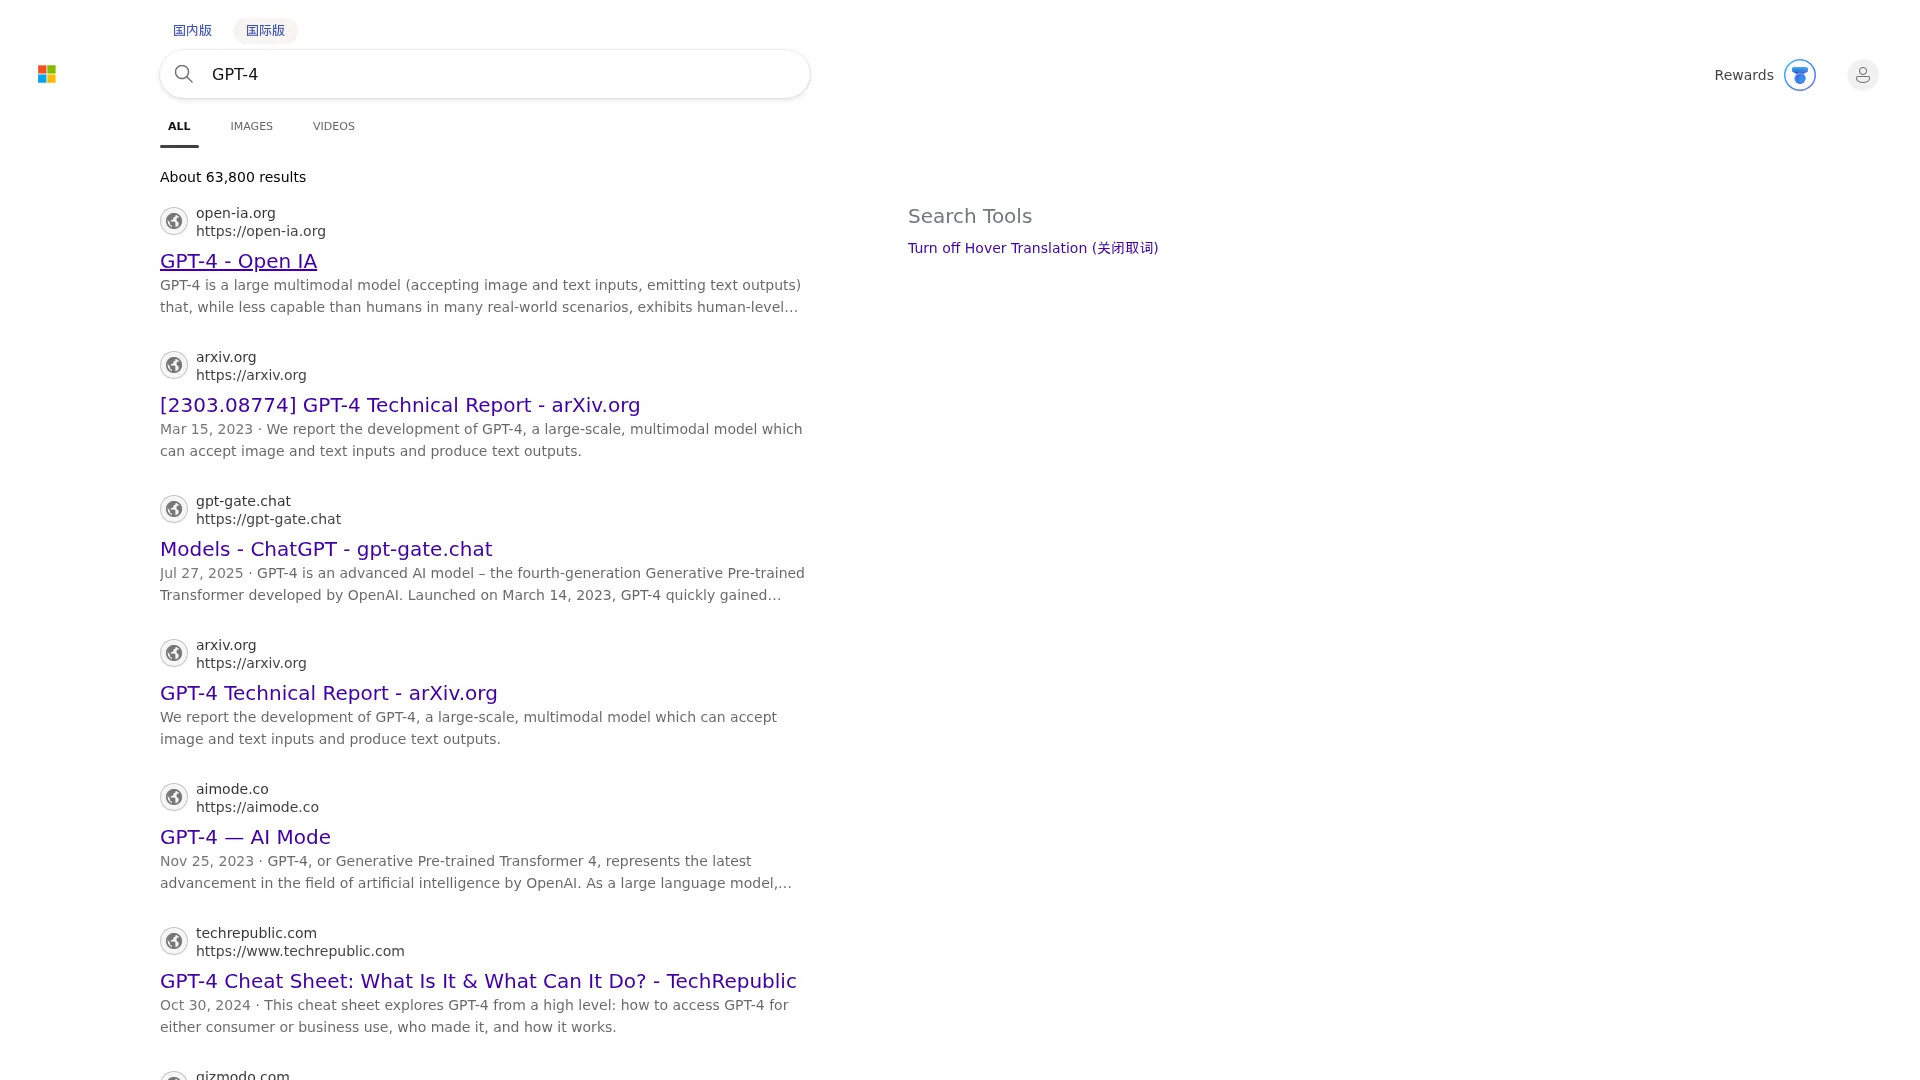This screenshot has height=1080, width=1920.
Task: Click the https://www.techrepublic.com URL text
Action: point(300,951)
